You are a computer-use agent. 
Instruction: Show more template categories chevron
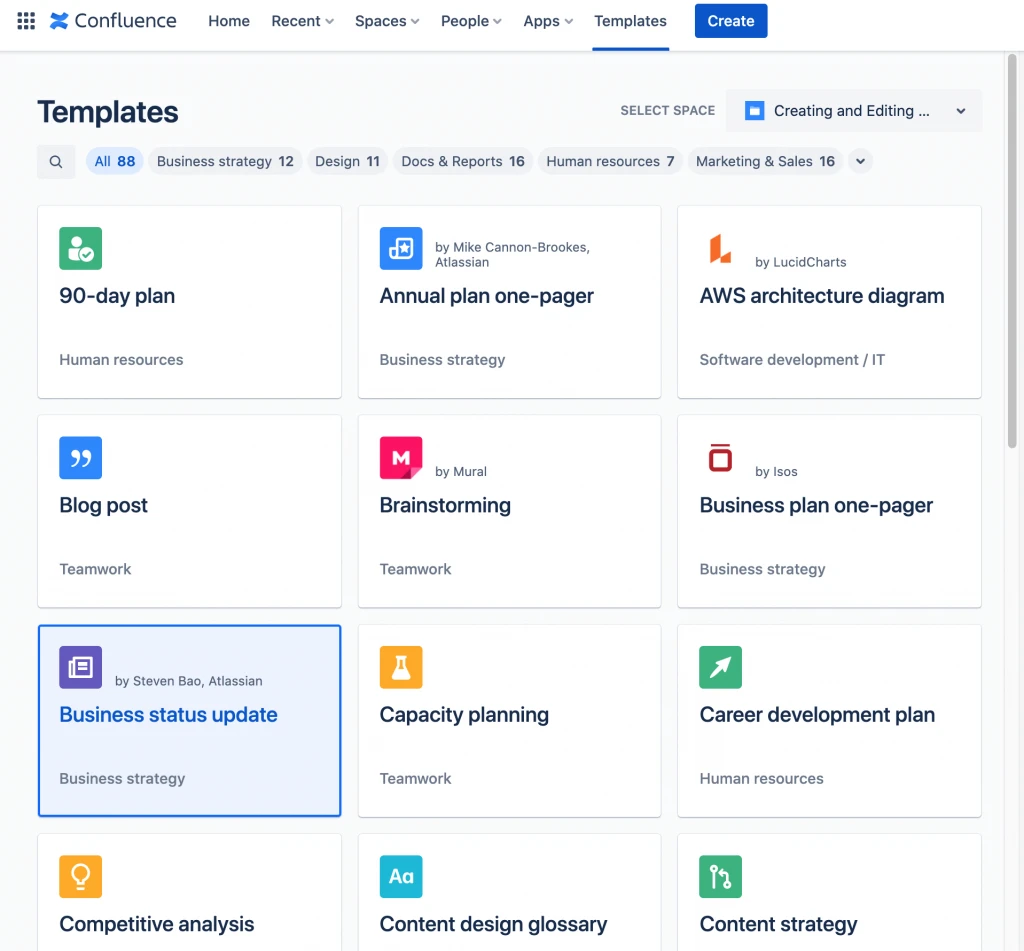tap(861, 161)
